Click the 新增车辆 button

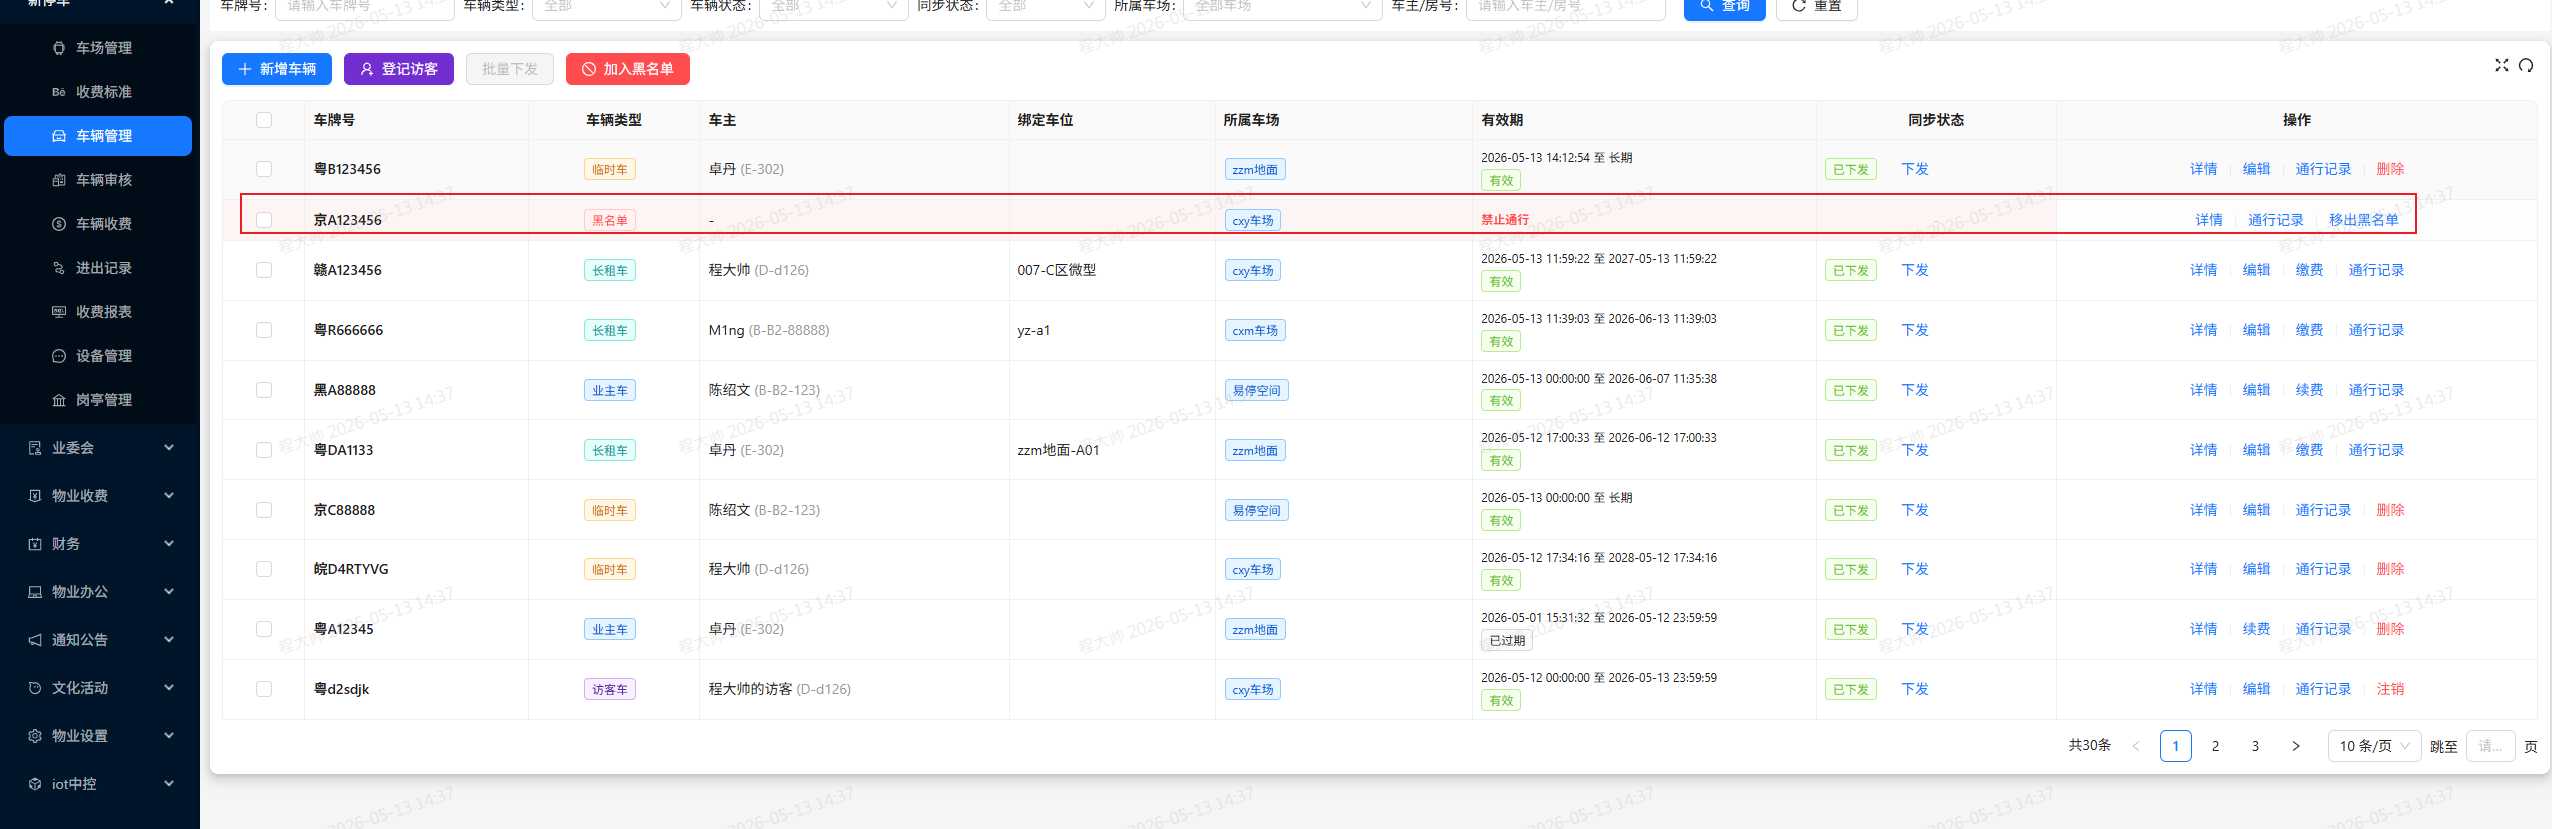(x=277, y=69)
